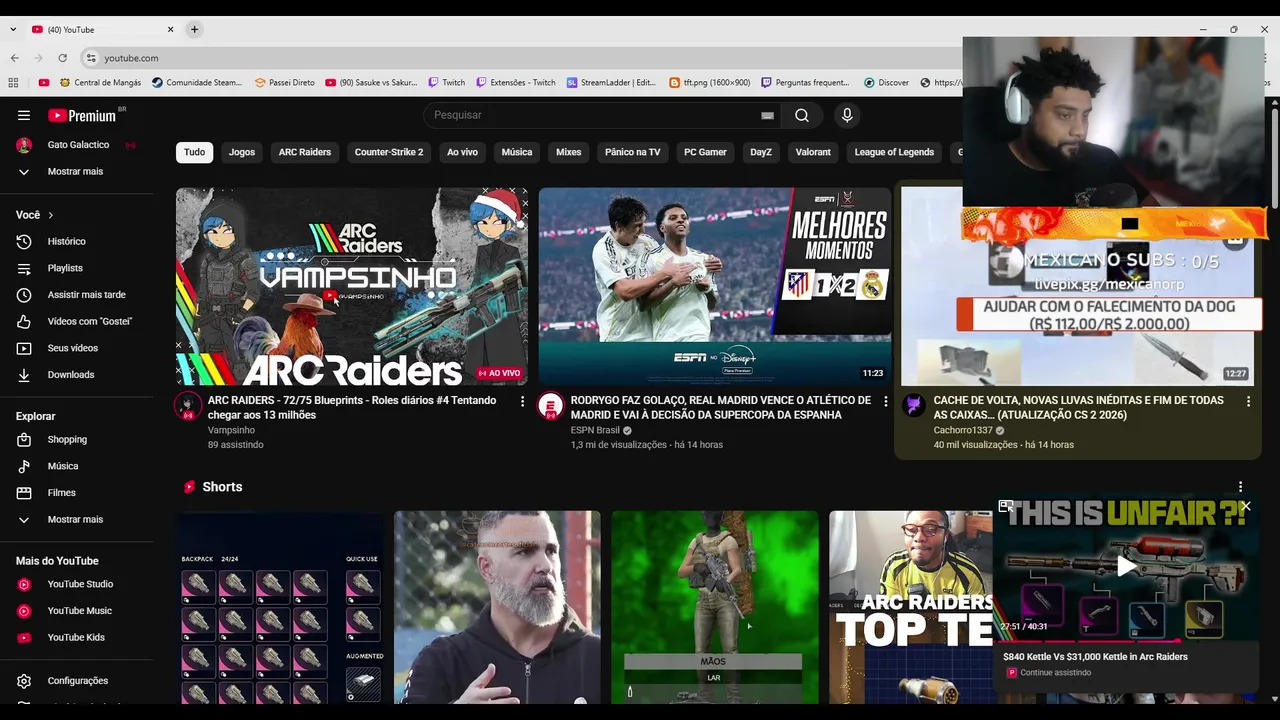Click the YouTube Premium logo

click(82, 116)
